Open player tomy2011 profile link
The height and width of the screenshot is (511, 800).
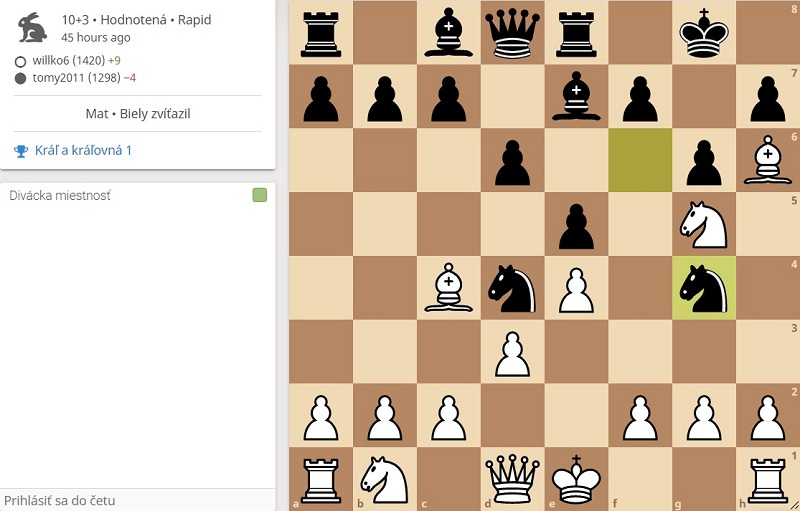(58, 78)
